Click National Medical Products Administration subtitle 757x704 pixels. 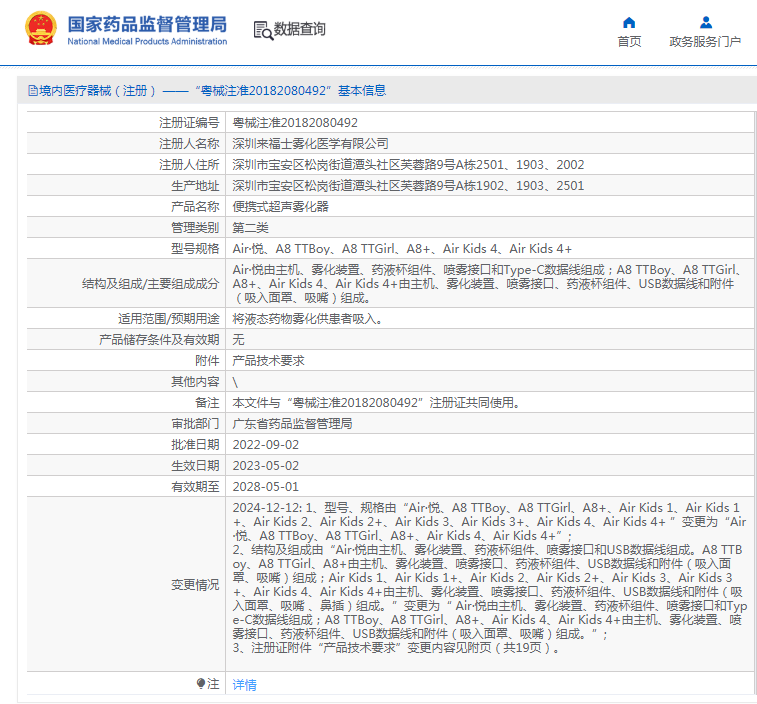(147, 42)
